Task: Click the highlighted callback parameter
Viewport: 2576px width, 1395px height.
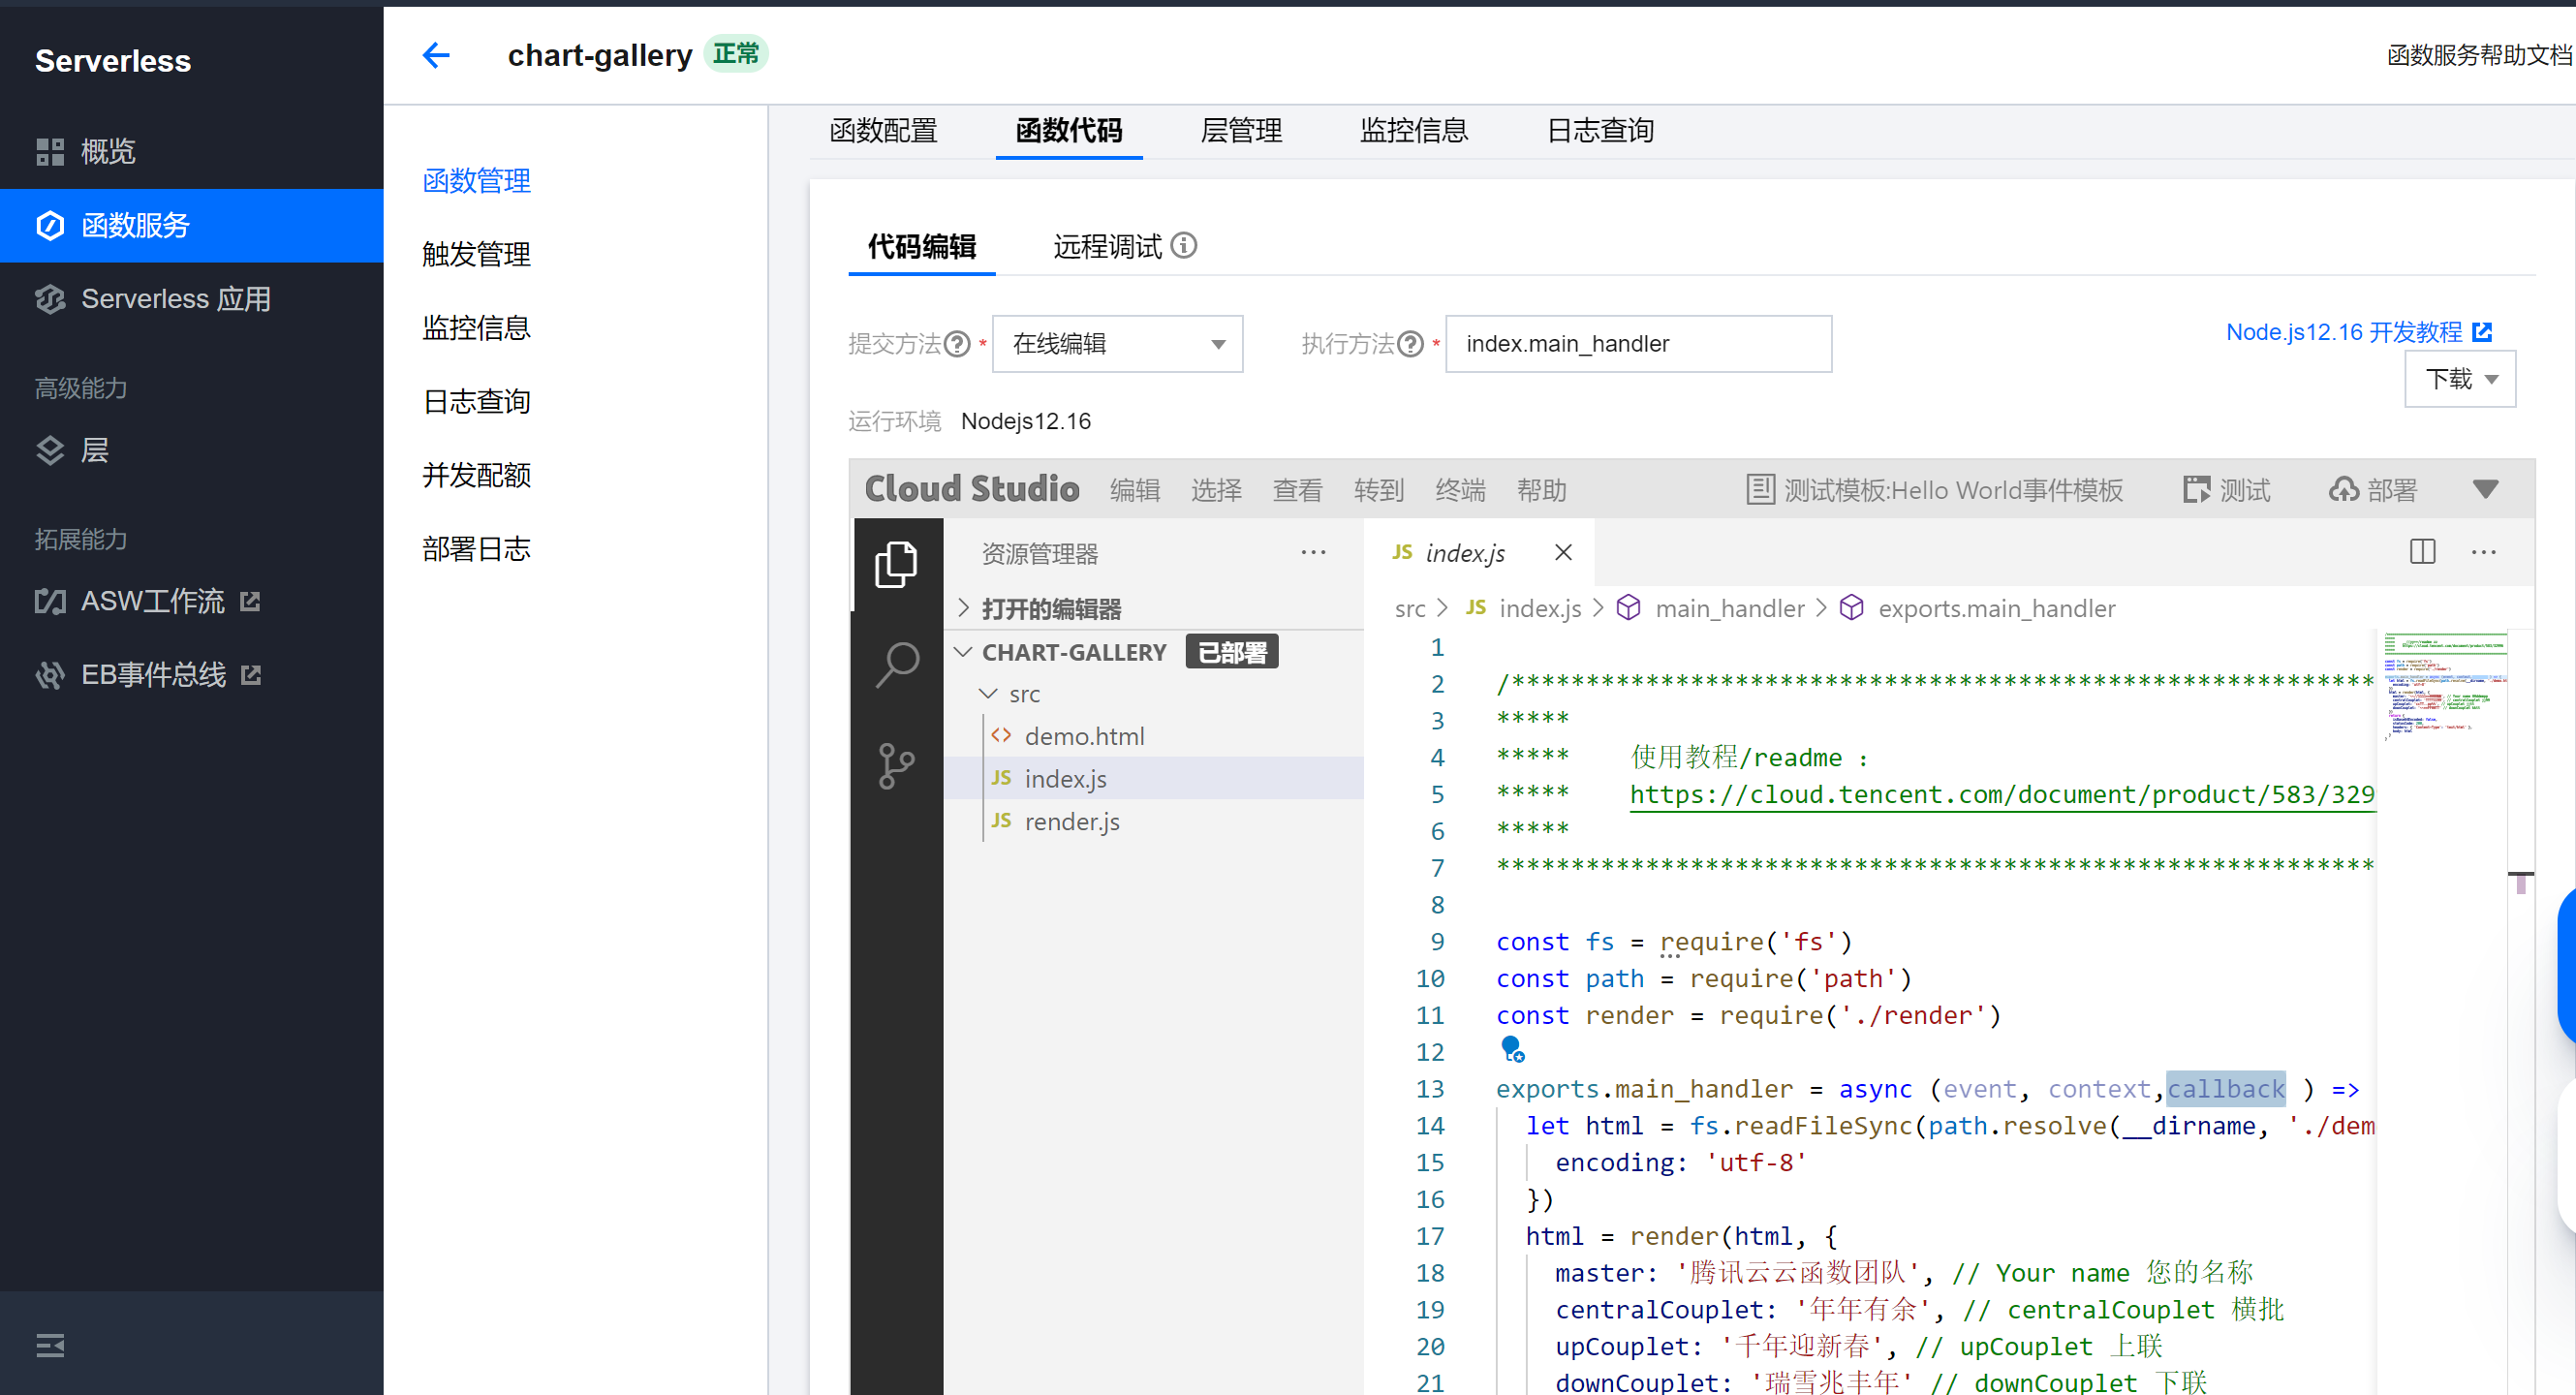Action: click(2226, 1089)
